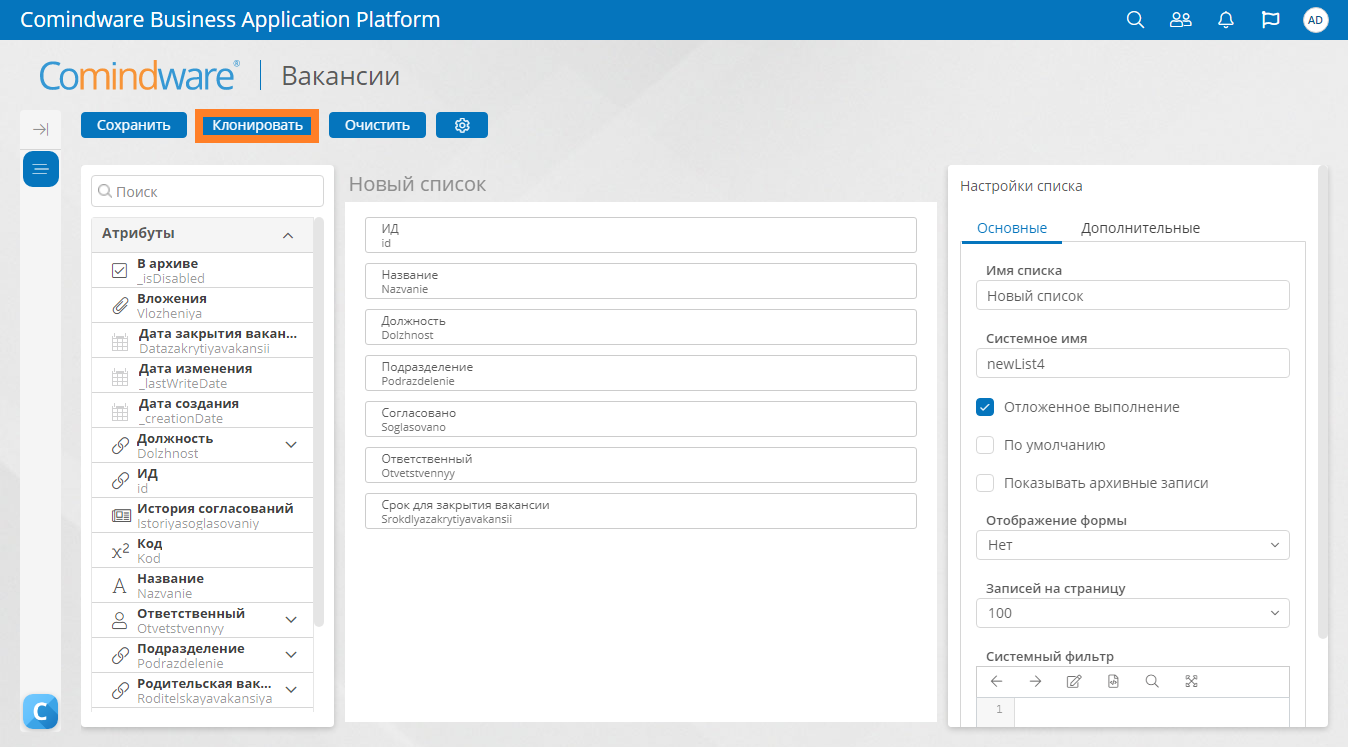
Task: Enable Показывать архивные записи checkbox
Action: pyautogui.click(x=985, y=483)
